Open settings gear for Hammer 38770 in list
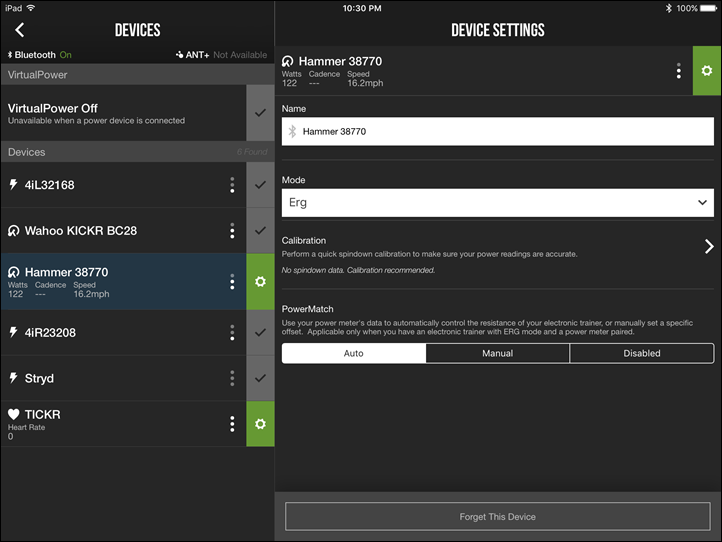 point(260,282)
